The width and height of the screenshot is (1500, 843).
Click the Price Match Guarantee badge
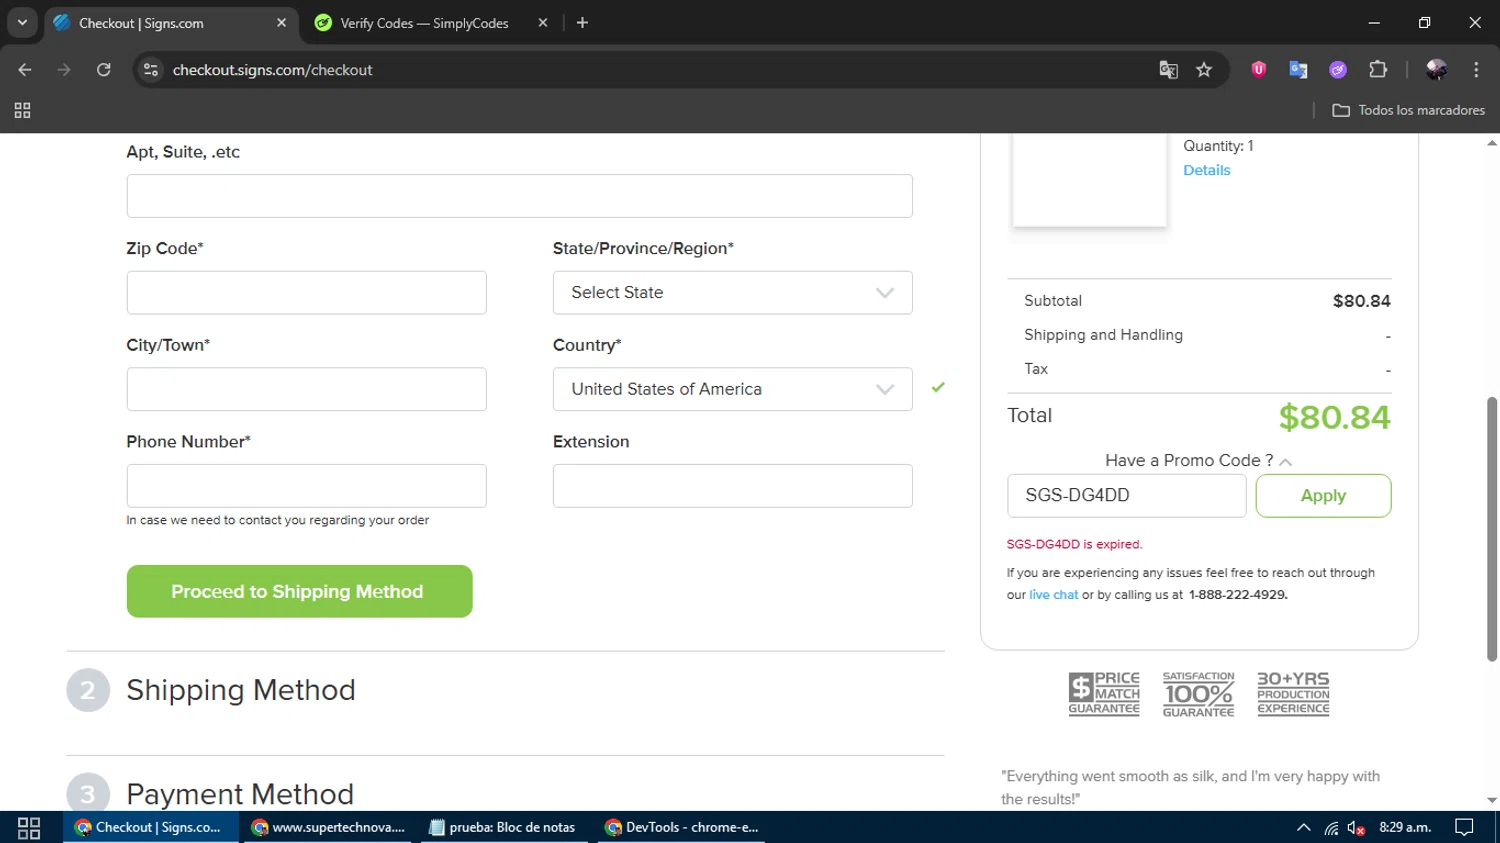[x=1104, y=694]
